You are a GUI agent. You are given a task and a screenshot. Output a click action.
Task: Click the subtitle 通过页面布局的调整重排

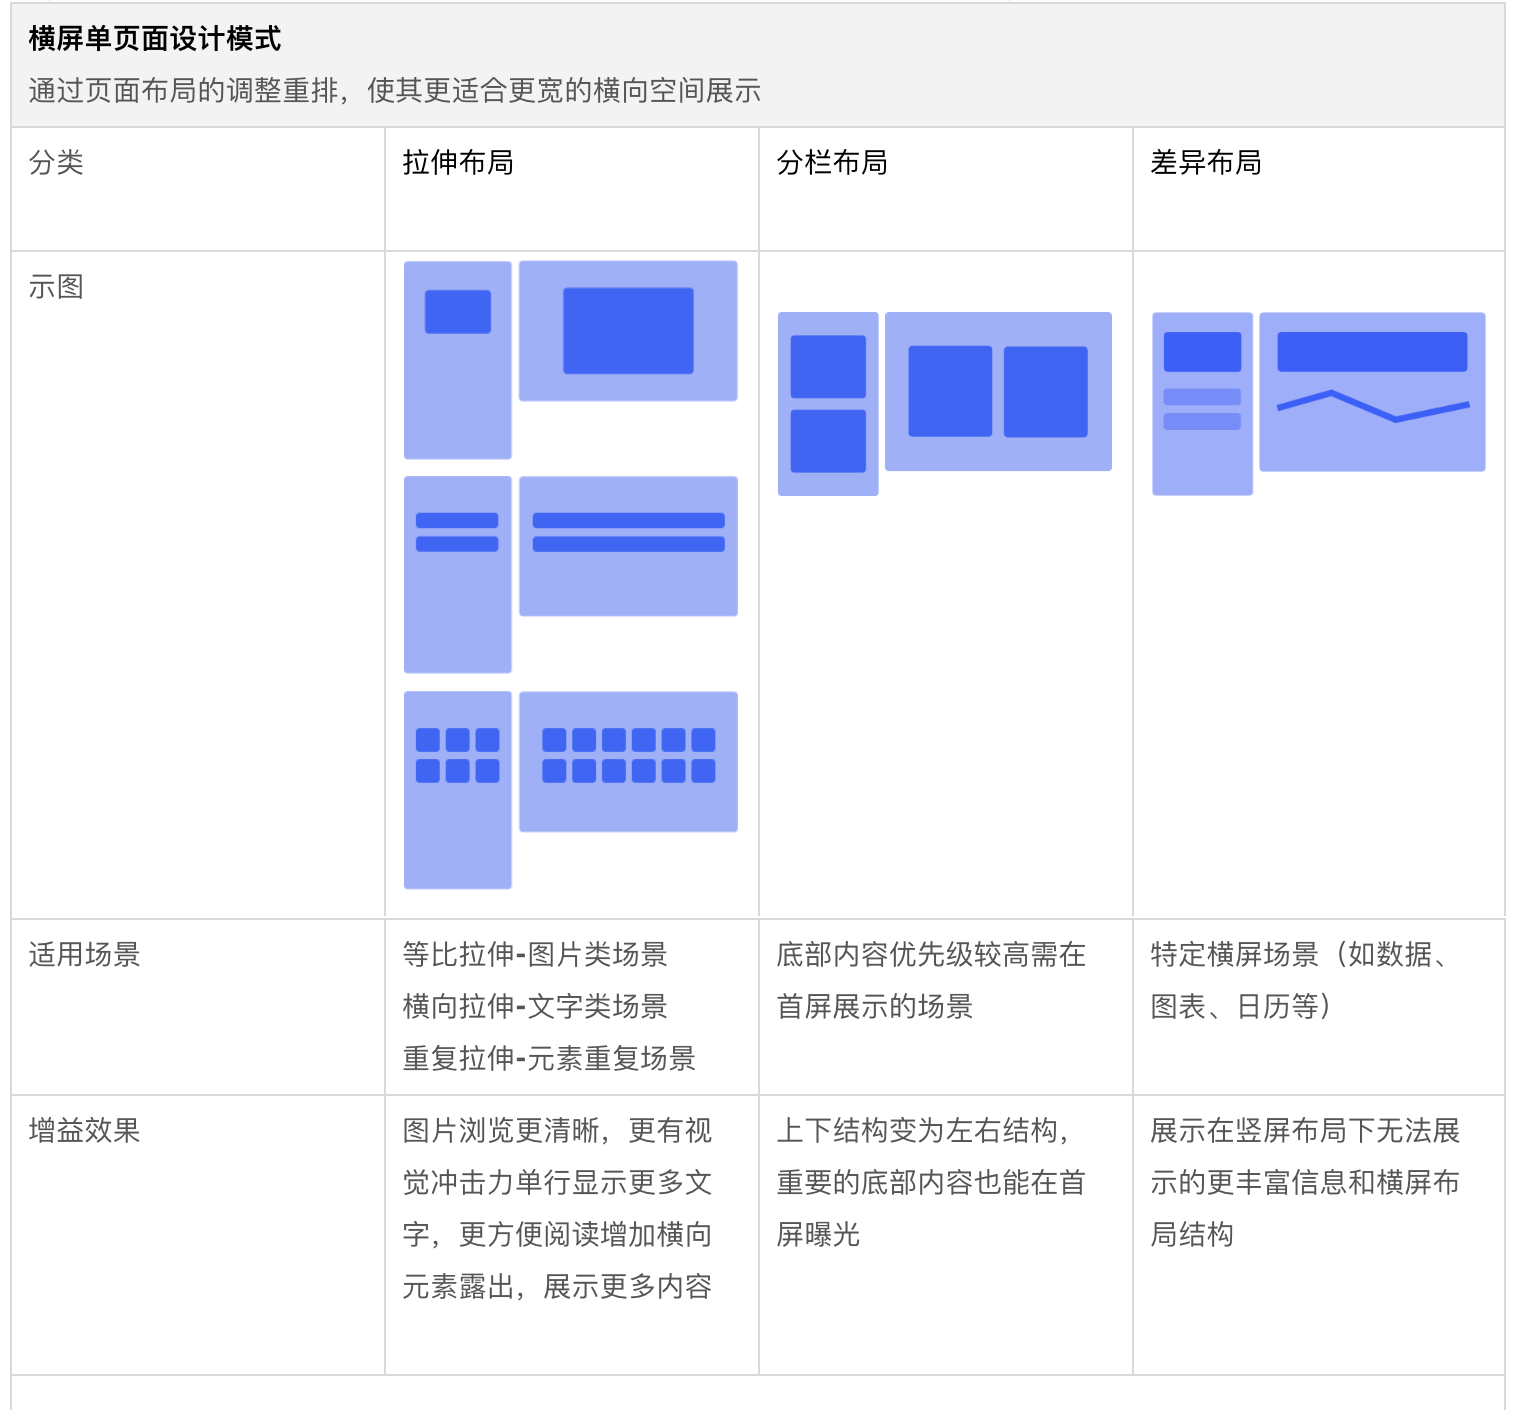click(x=183, y=91)
